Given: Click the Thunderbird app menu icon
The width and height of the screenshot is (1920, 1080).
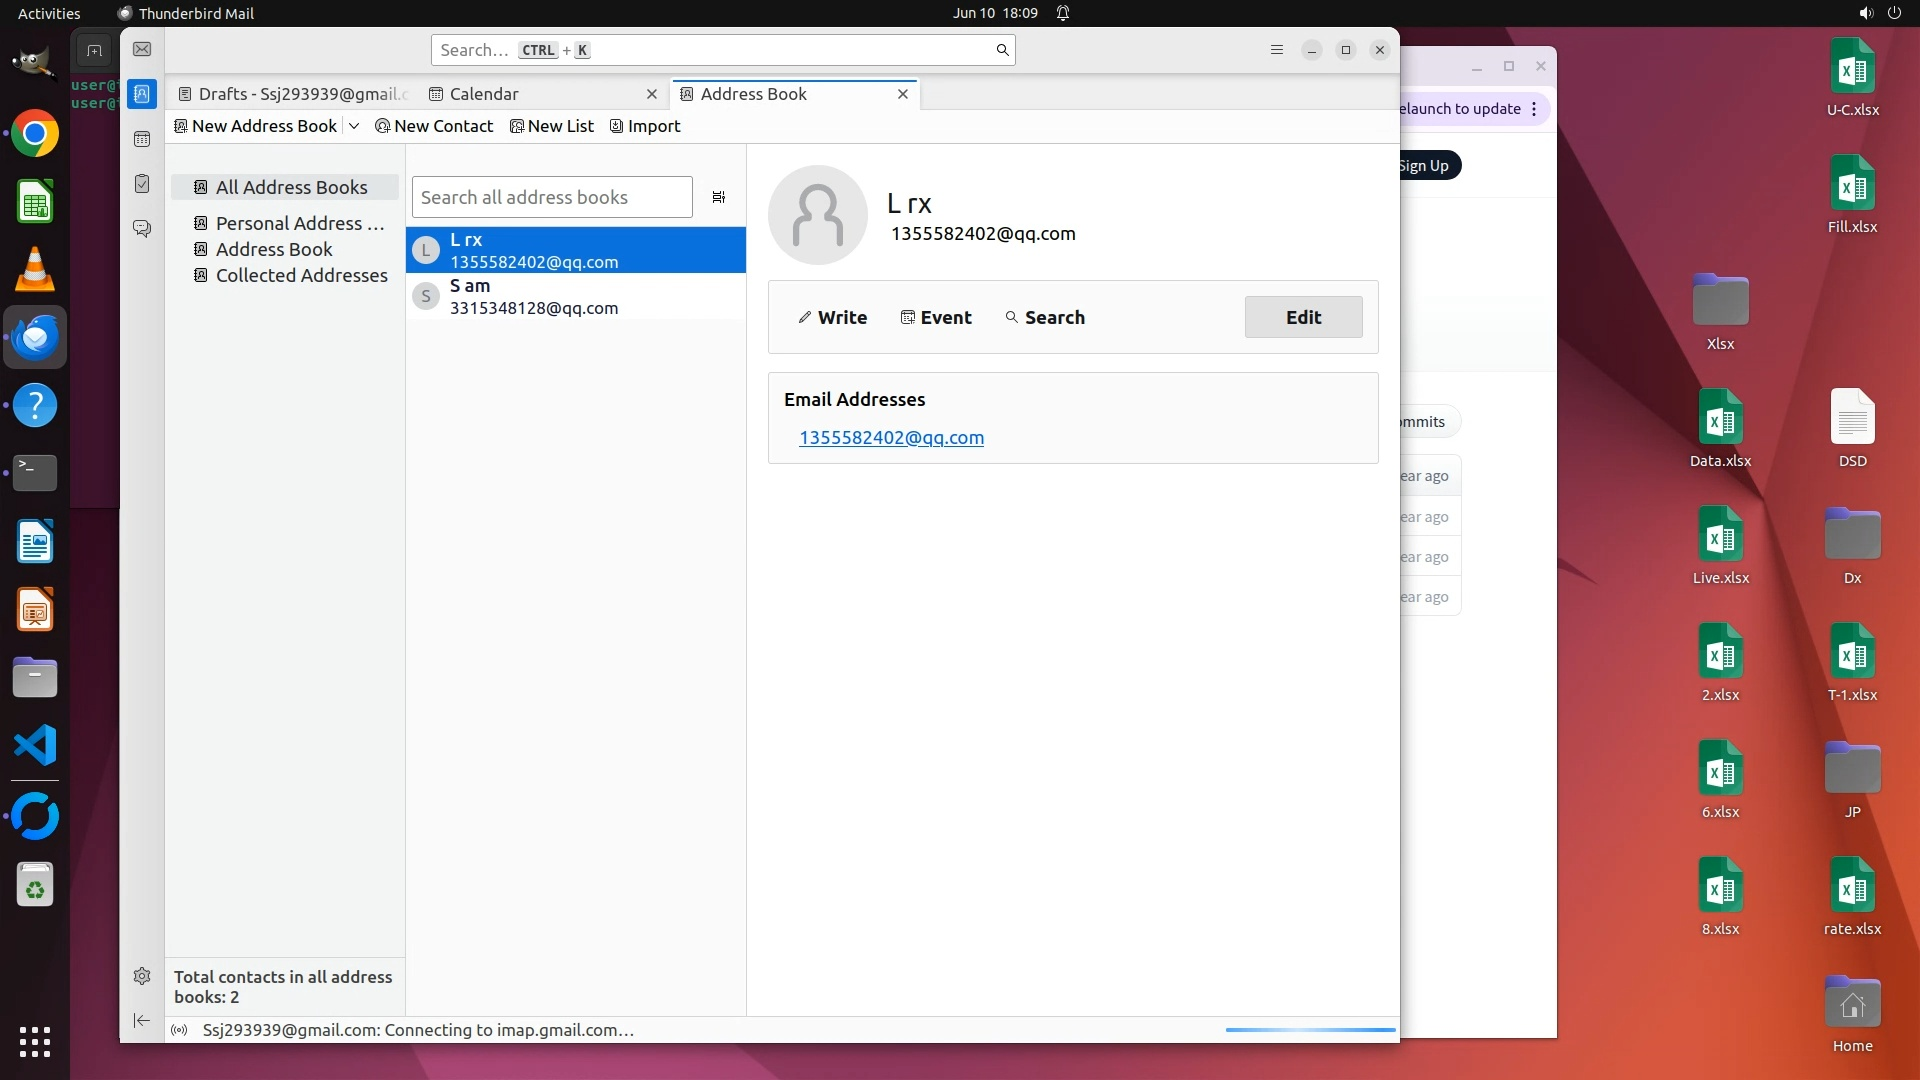Looking at the screenshot, I should [x=1276, y=50].
